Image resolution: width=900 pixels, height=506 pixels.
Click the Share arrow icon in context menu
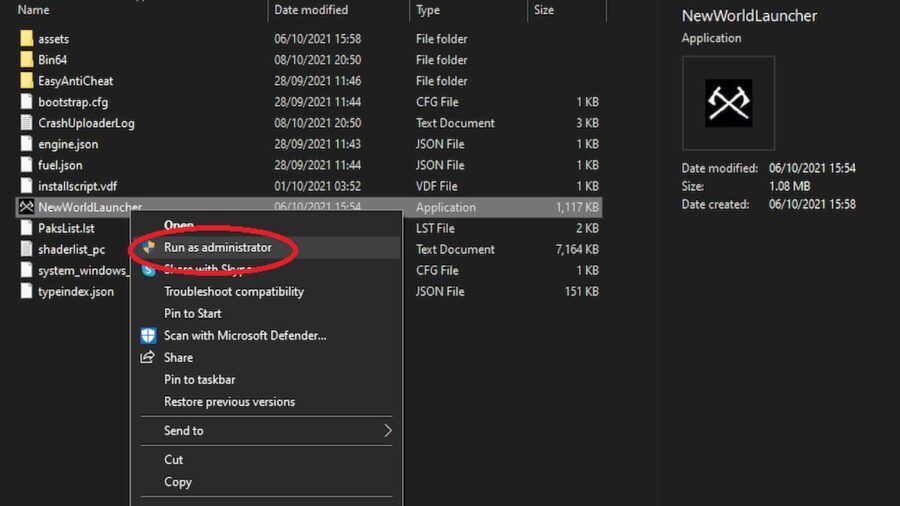coord(148,357)
